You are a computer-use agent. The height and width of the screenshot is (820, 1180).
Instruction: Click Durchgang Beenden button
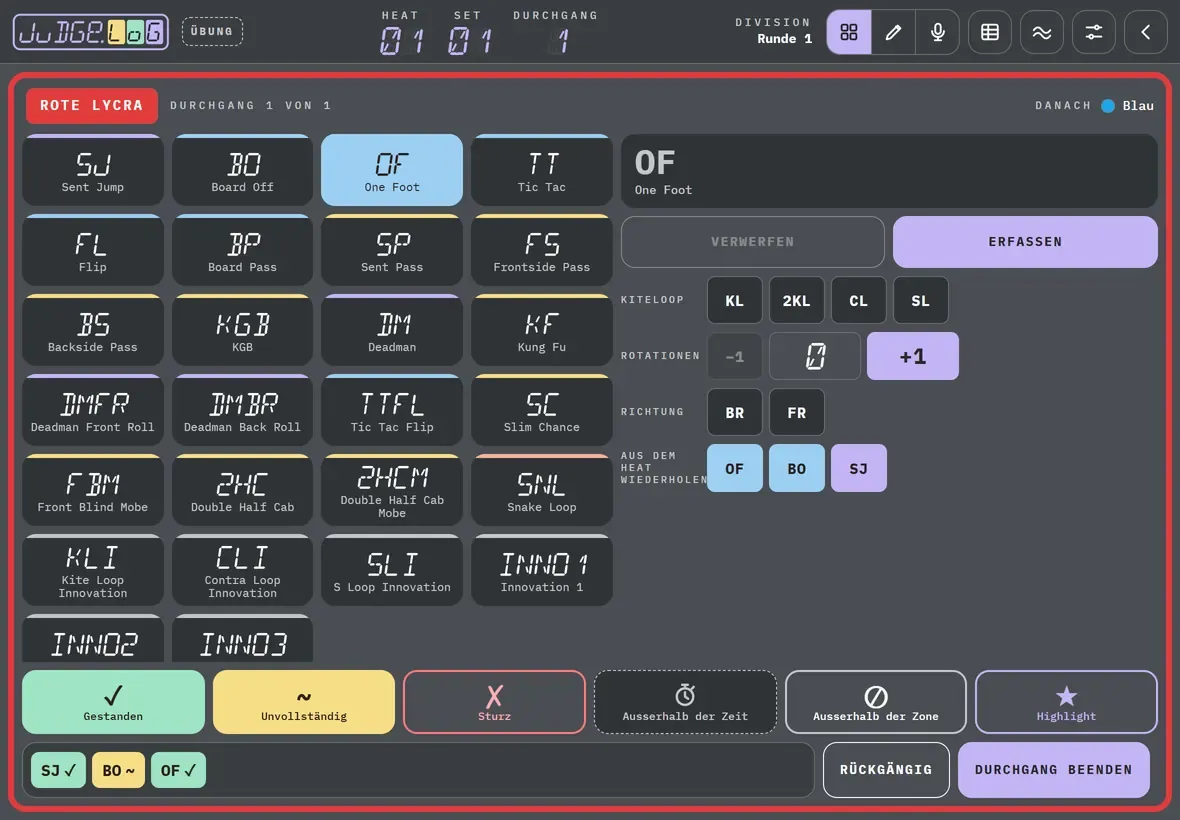point(1054,770)
